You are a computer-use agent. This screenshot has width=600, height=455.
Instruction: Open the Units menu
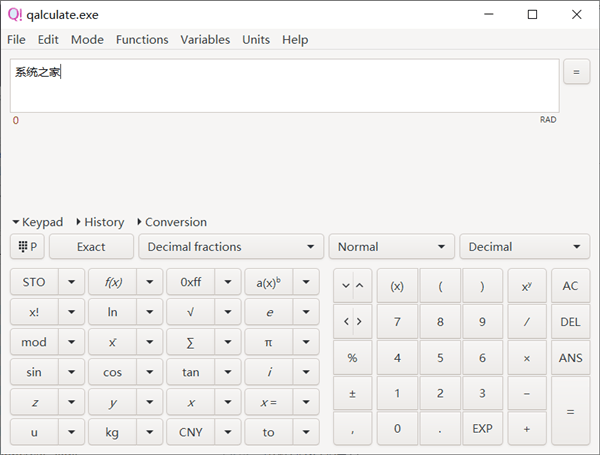click(x=256, y=39)
